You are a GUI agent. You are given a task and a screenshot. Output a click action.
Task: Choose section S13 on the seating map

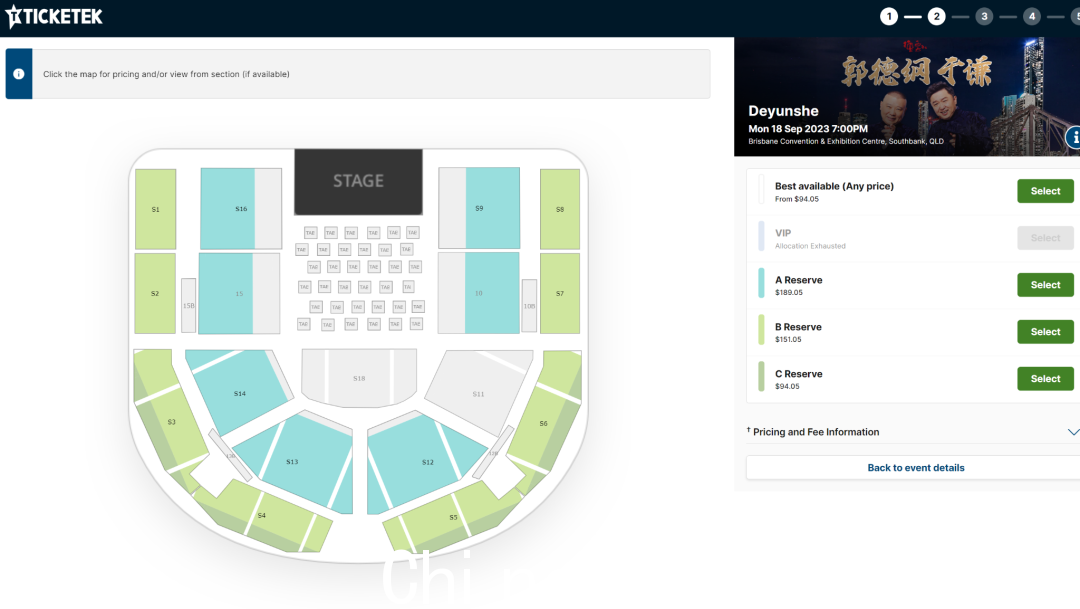[x=293, y=460]
